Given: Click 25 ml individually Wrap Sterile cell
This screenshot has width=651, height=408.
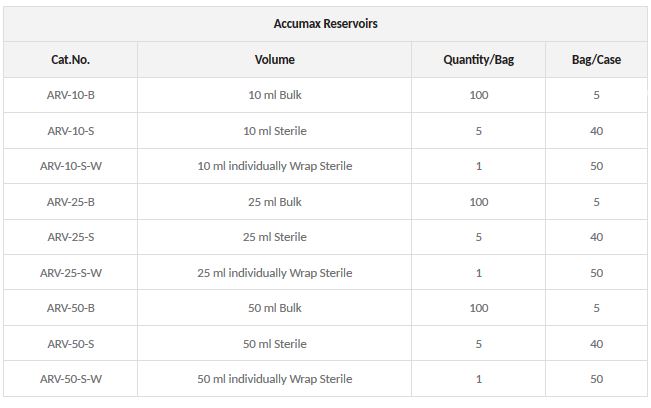Looking at the screenshot, I should 275,273.
